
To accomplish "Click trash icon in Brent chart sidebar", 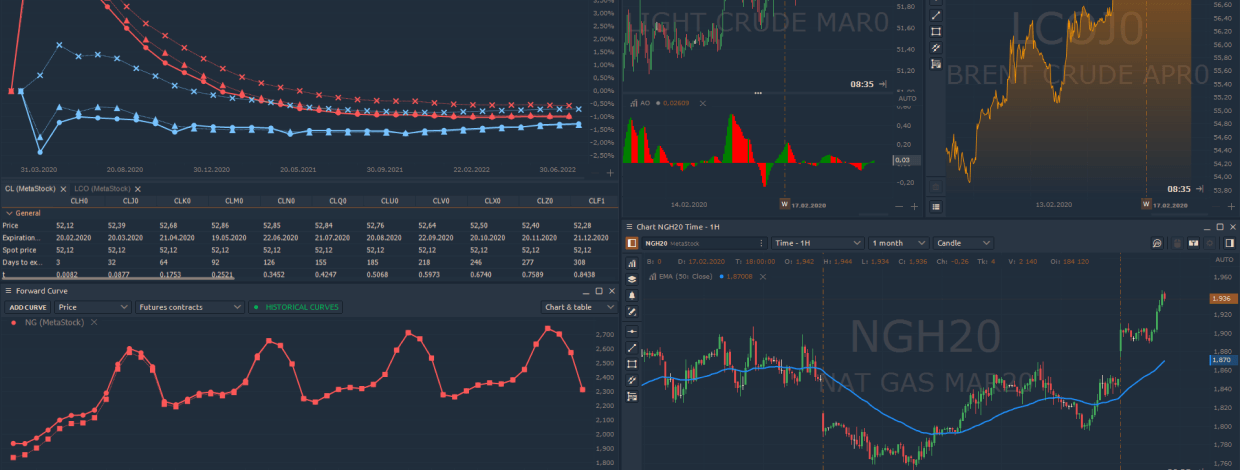I will click(x=936, y=187).
